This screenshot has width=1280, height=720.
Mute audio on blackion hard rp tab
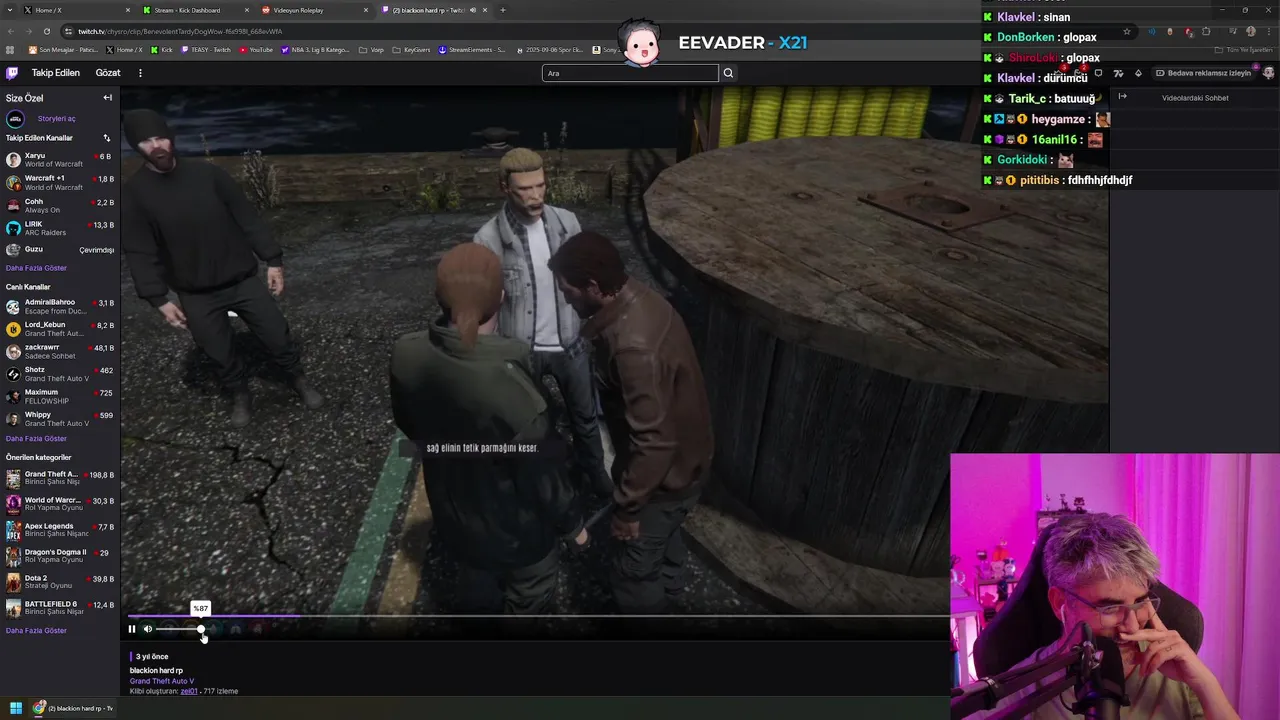pyautogui.click(x=473, y=10)
